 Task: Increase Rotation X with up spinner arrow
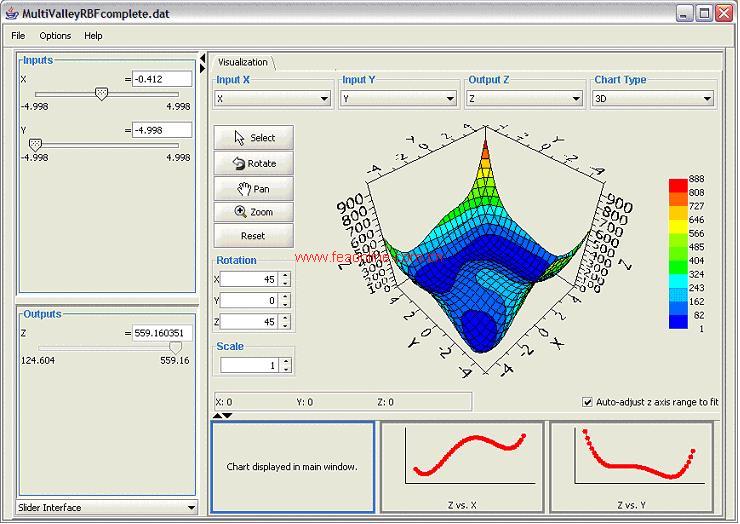coord(285,275)
